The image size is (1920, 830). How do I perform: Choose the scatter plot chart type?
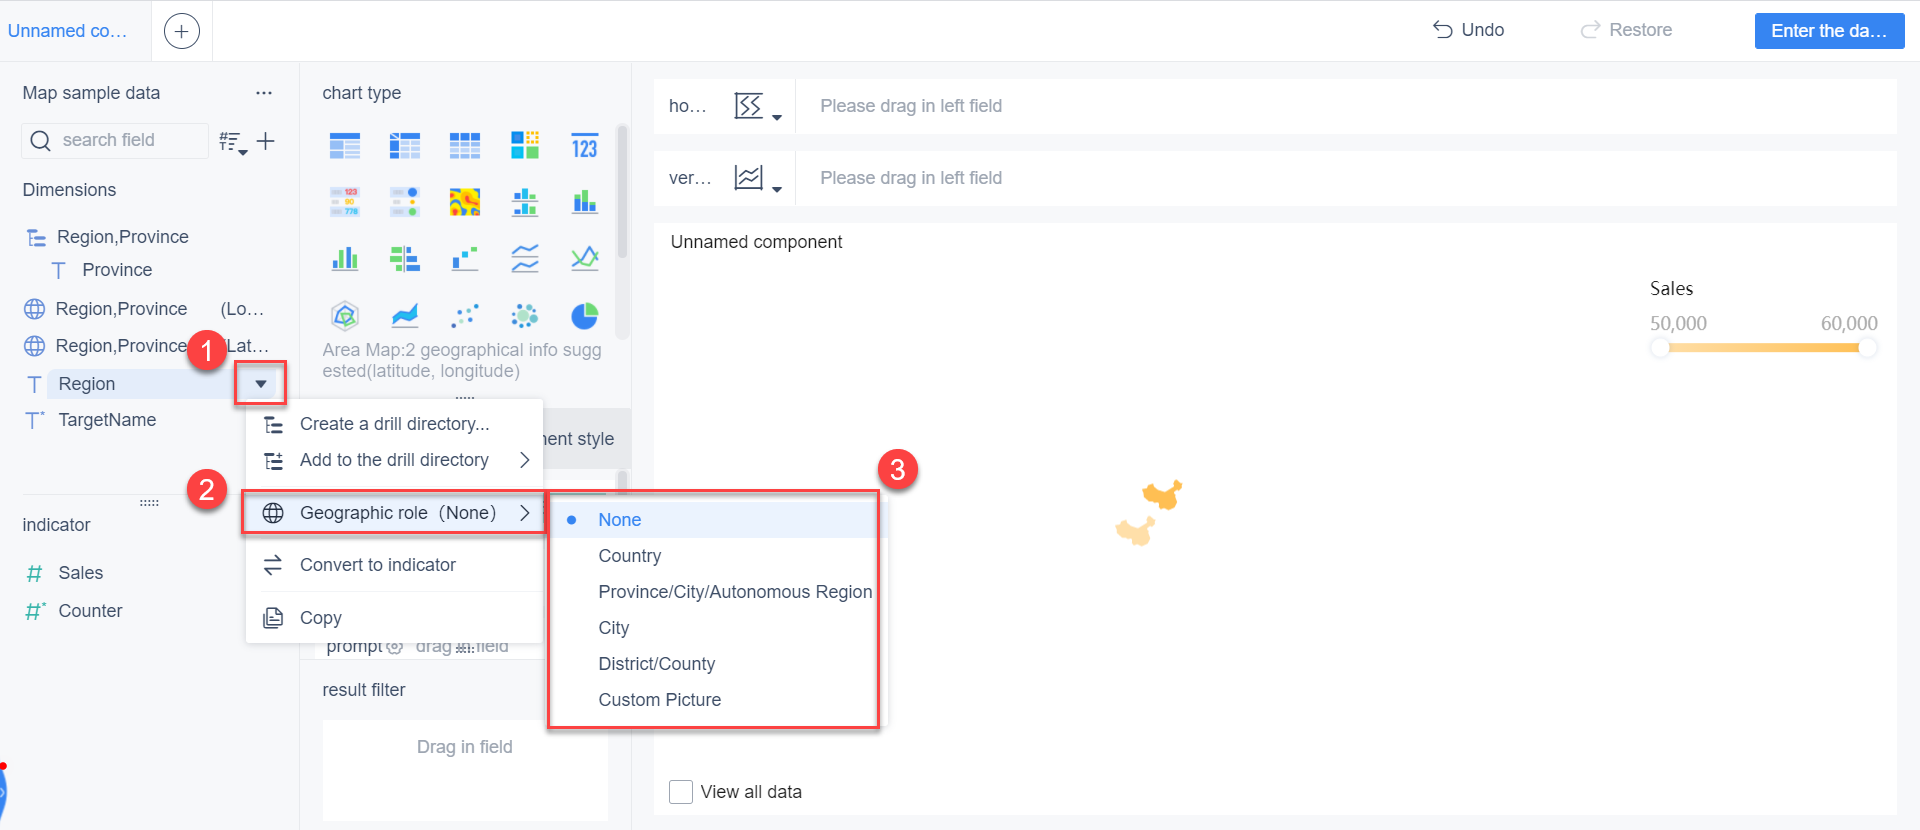click(465, 316)
